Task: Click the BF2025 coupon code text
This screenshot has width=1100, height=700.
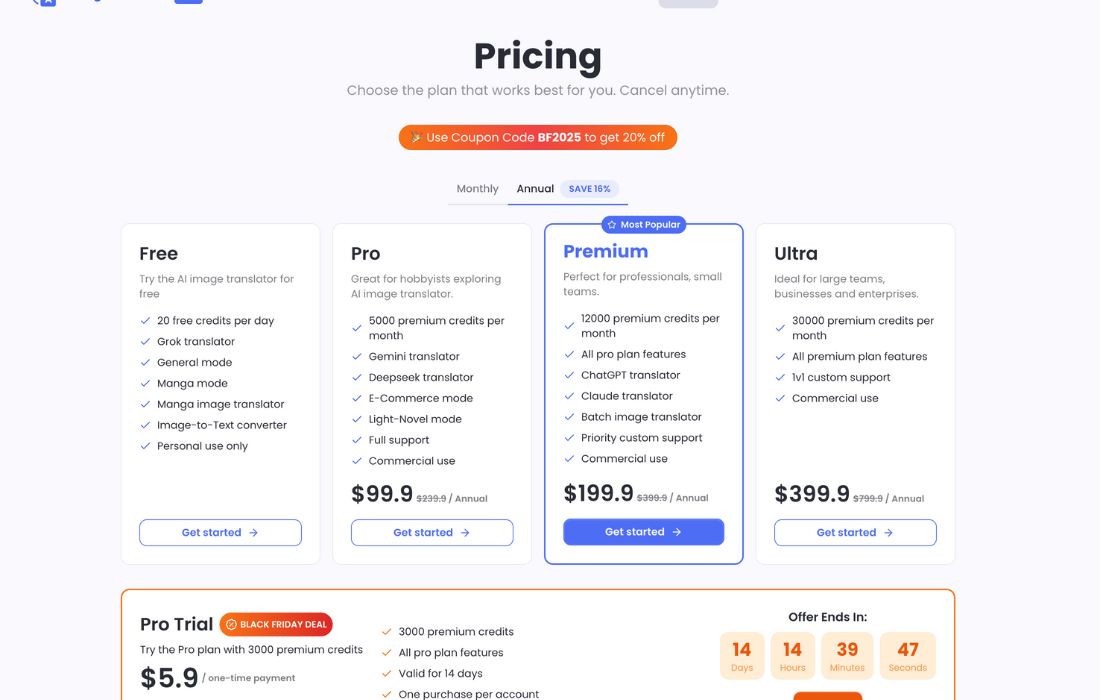Action: click(x=559, y=138)
